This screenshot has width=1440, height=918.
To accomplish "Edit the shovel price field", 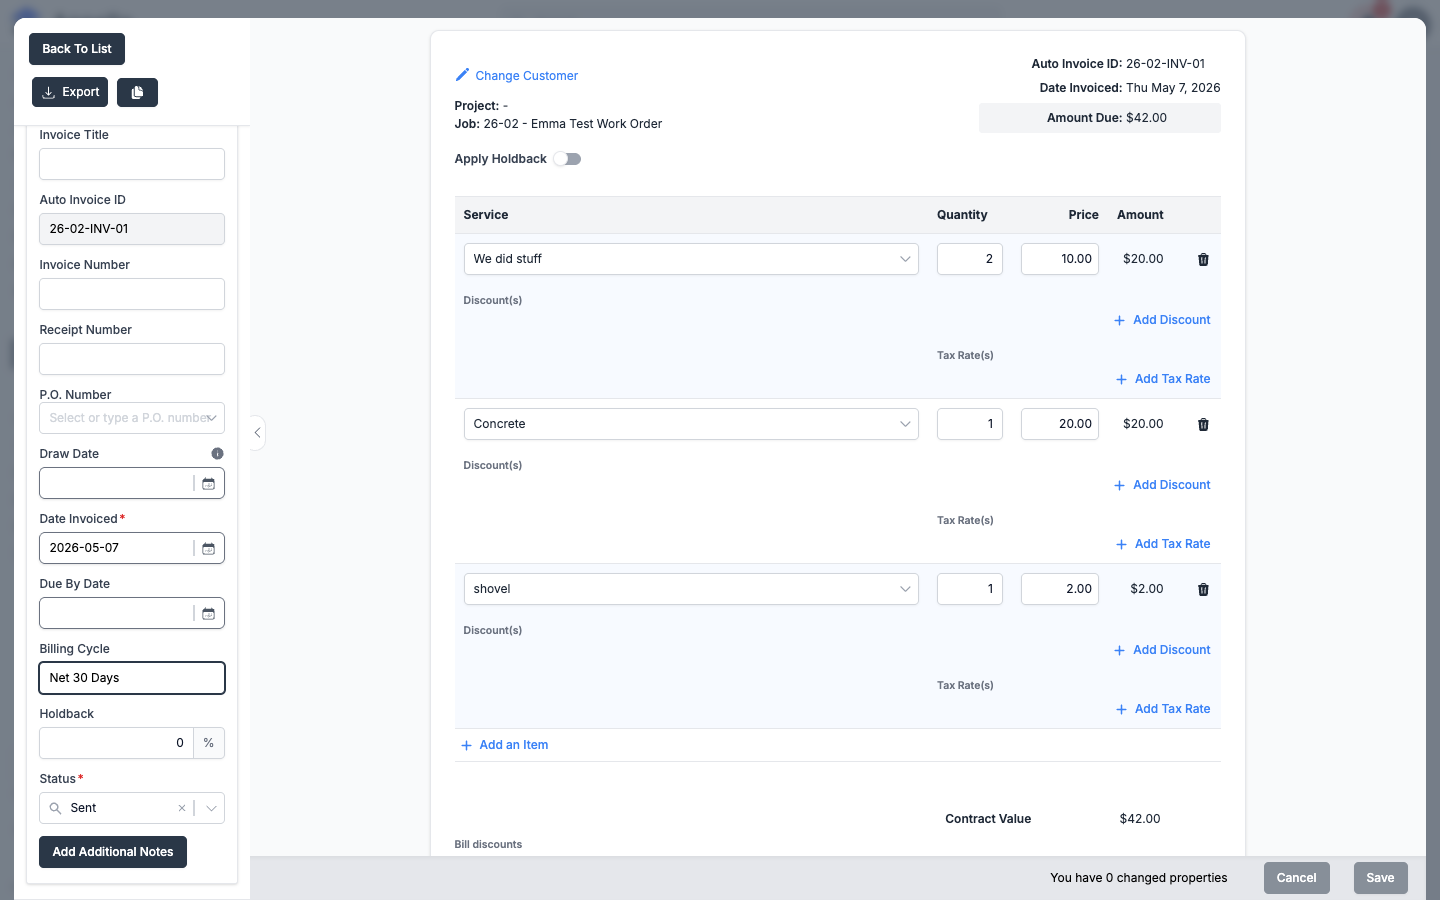I will (x=1060, y=589).
